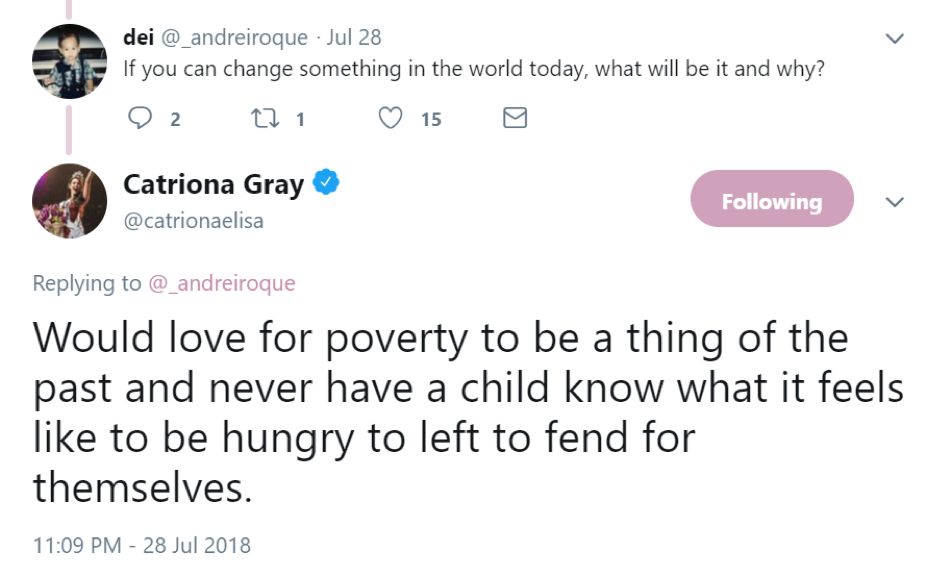Open the '11:09 PM - 28 Jul 2018' timestamp
This screenshot has height=577, width=927.
point(142,546)
